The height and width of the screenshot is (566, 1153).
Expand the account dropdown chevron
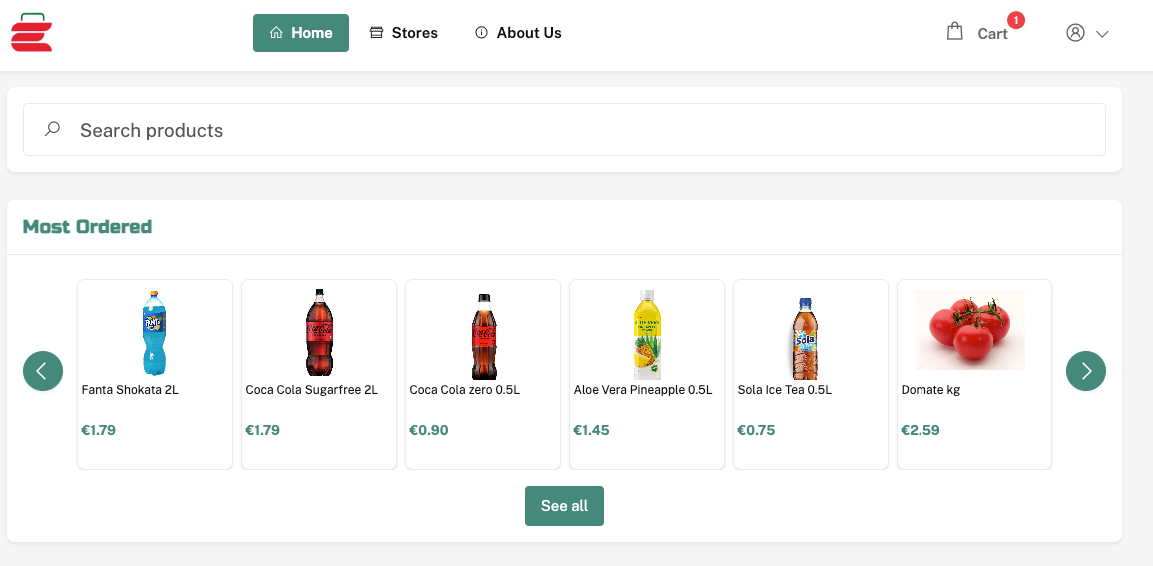1103,34
